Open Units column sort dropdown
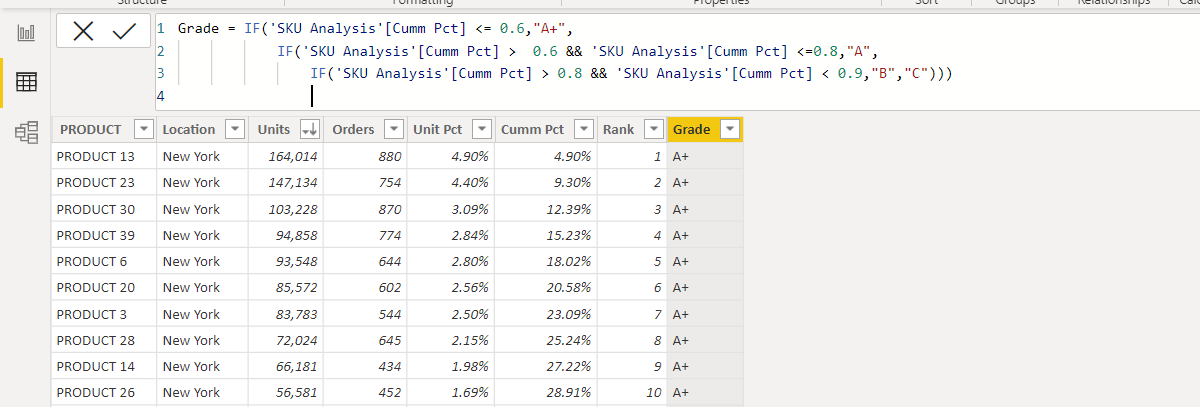Screen dimensions: 1200x407 click(x=309, y=129)
